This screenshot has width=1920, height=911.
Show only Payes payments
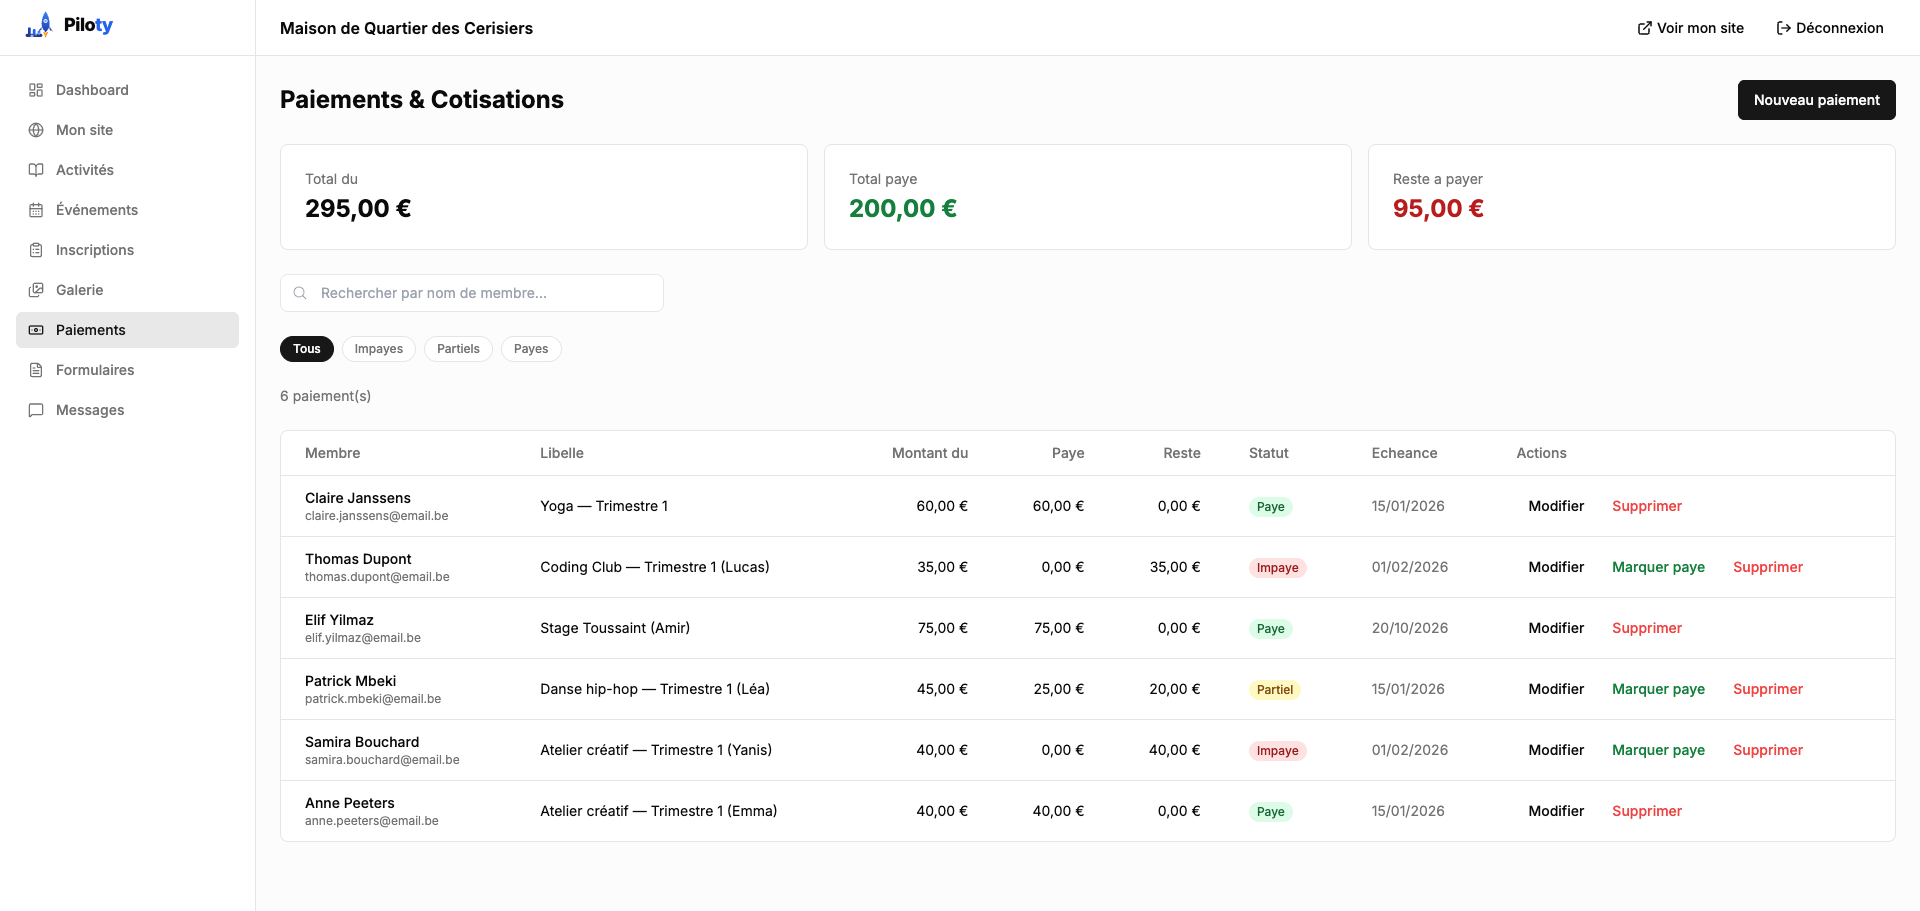[x=530, y=349]
